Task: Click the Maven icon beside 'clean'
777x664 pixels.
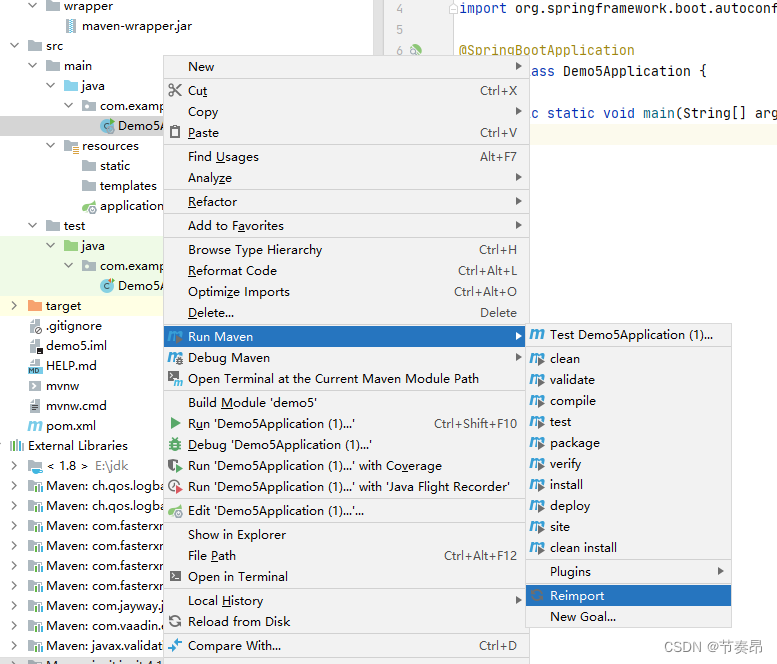Action: 537,358
